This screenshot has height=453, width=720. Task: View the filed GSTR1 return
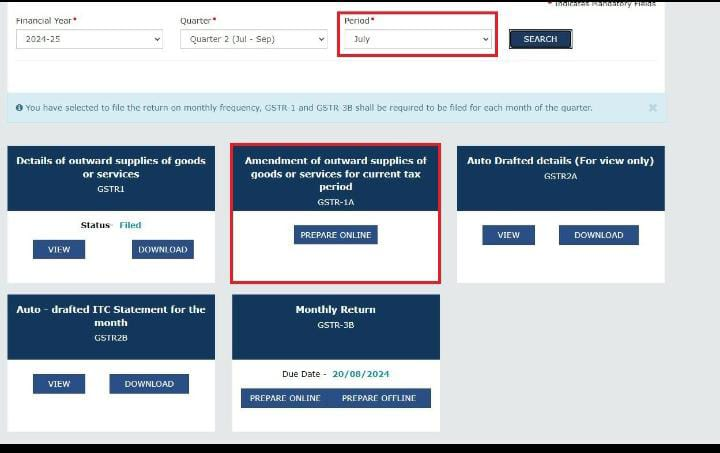click(x=59, y=249)
